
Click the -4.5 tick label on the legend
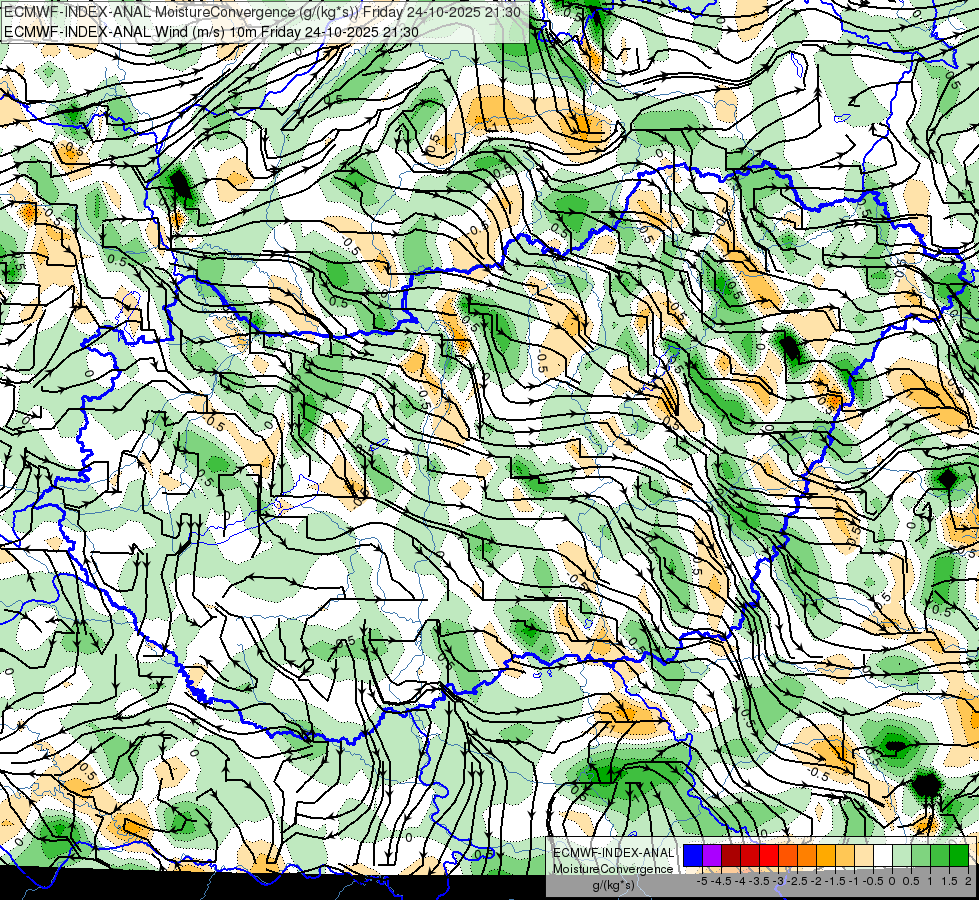tap(721, 881)
